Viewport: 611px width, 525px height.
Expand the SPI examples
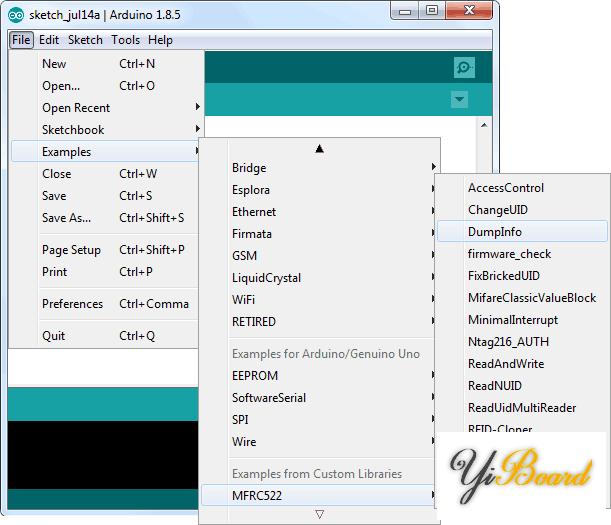320,420
